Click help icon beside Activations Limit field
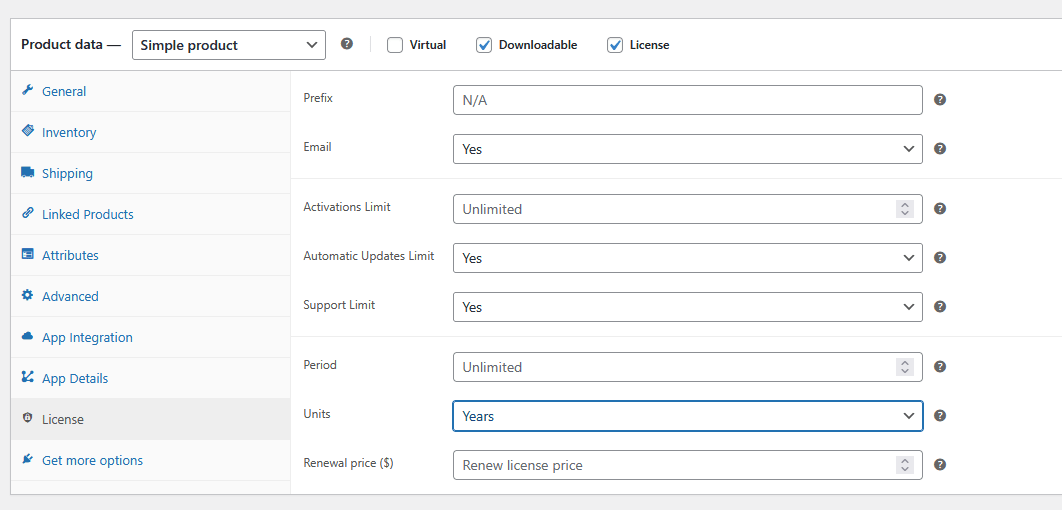The image size is (1062, 510). point(940,209)
